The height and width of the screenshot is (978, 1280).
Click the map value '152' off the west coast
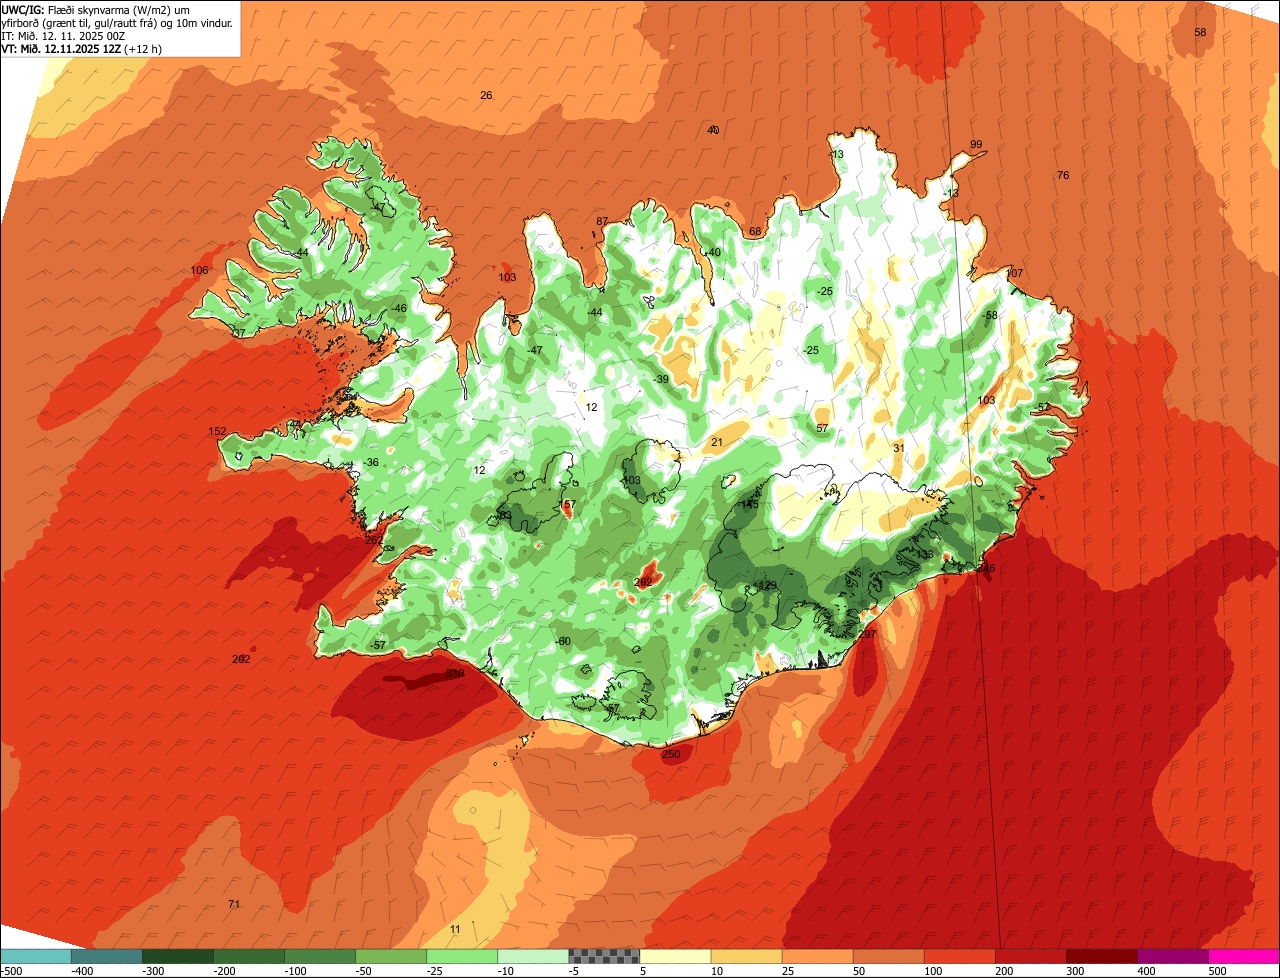coord(217,431)
